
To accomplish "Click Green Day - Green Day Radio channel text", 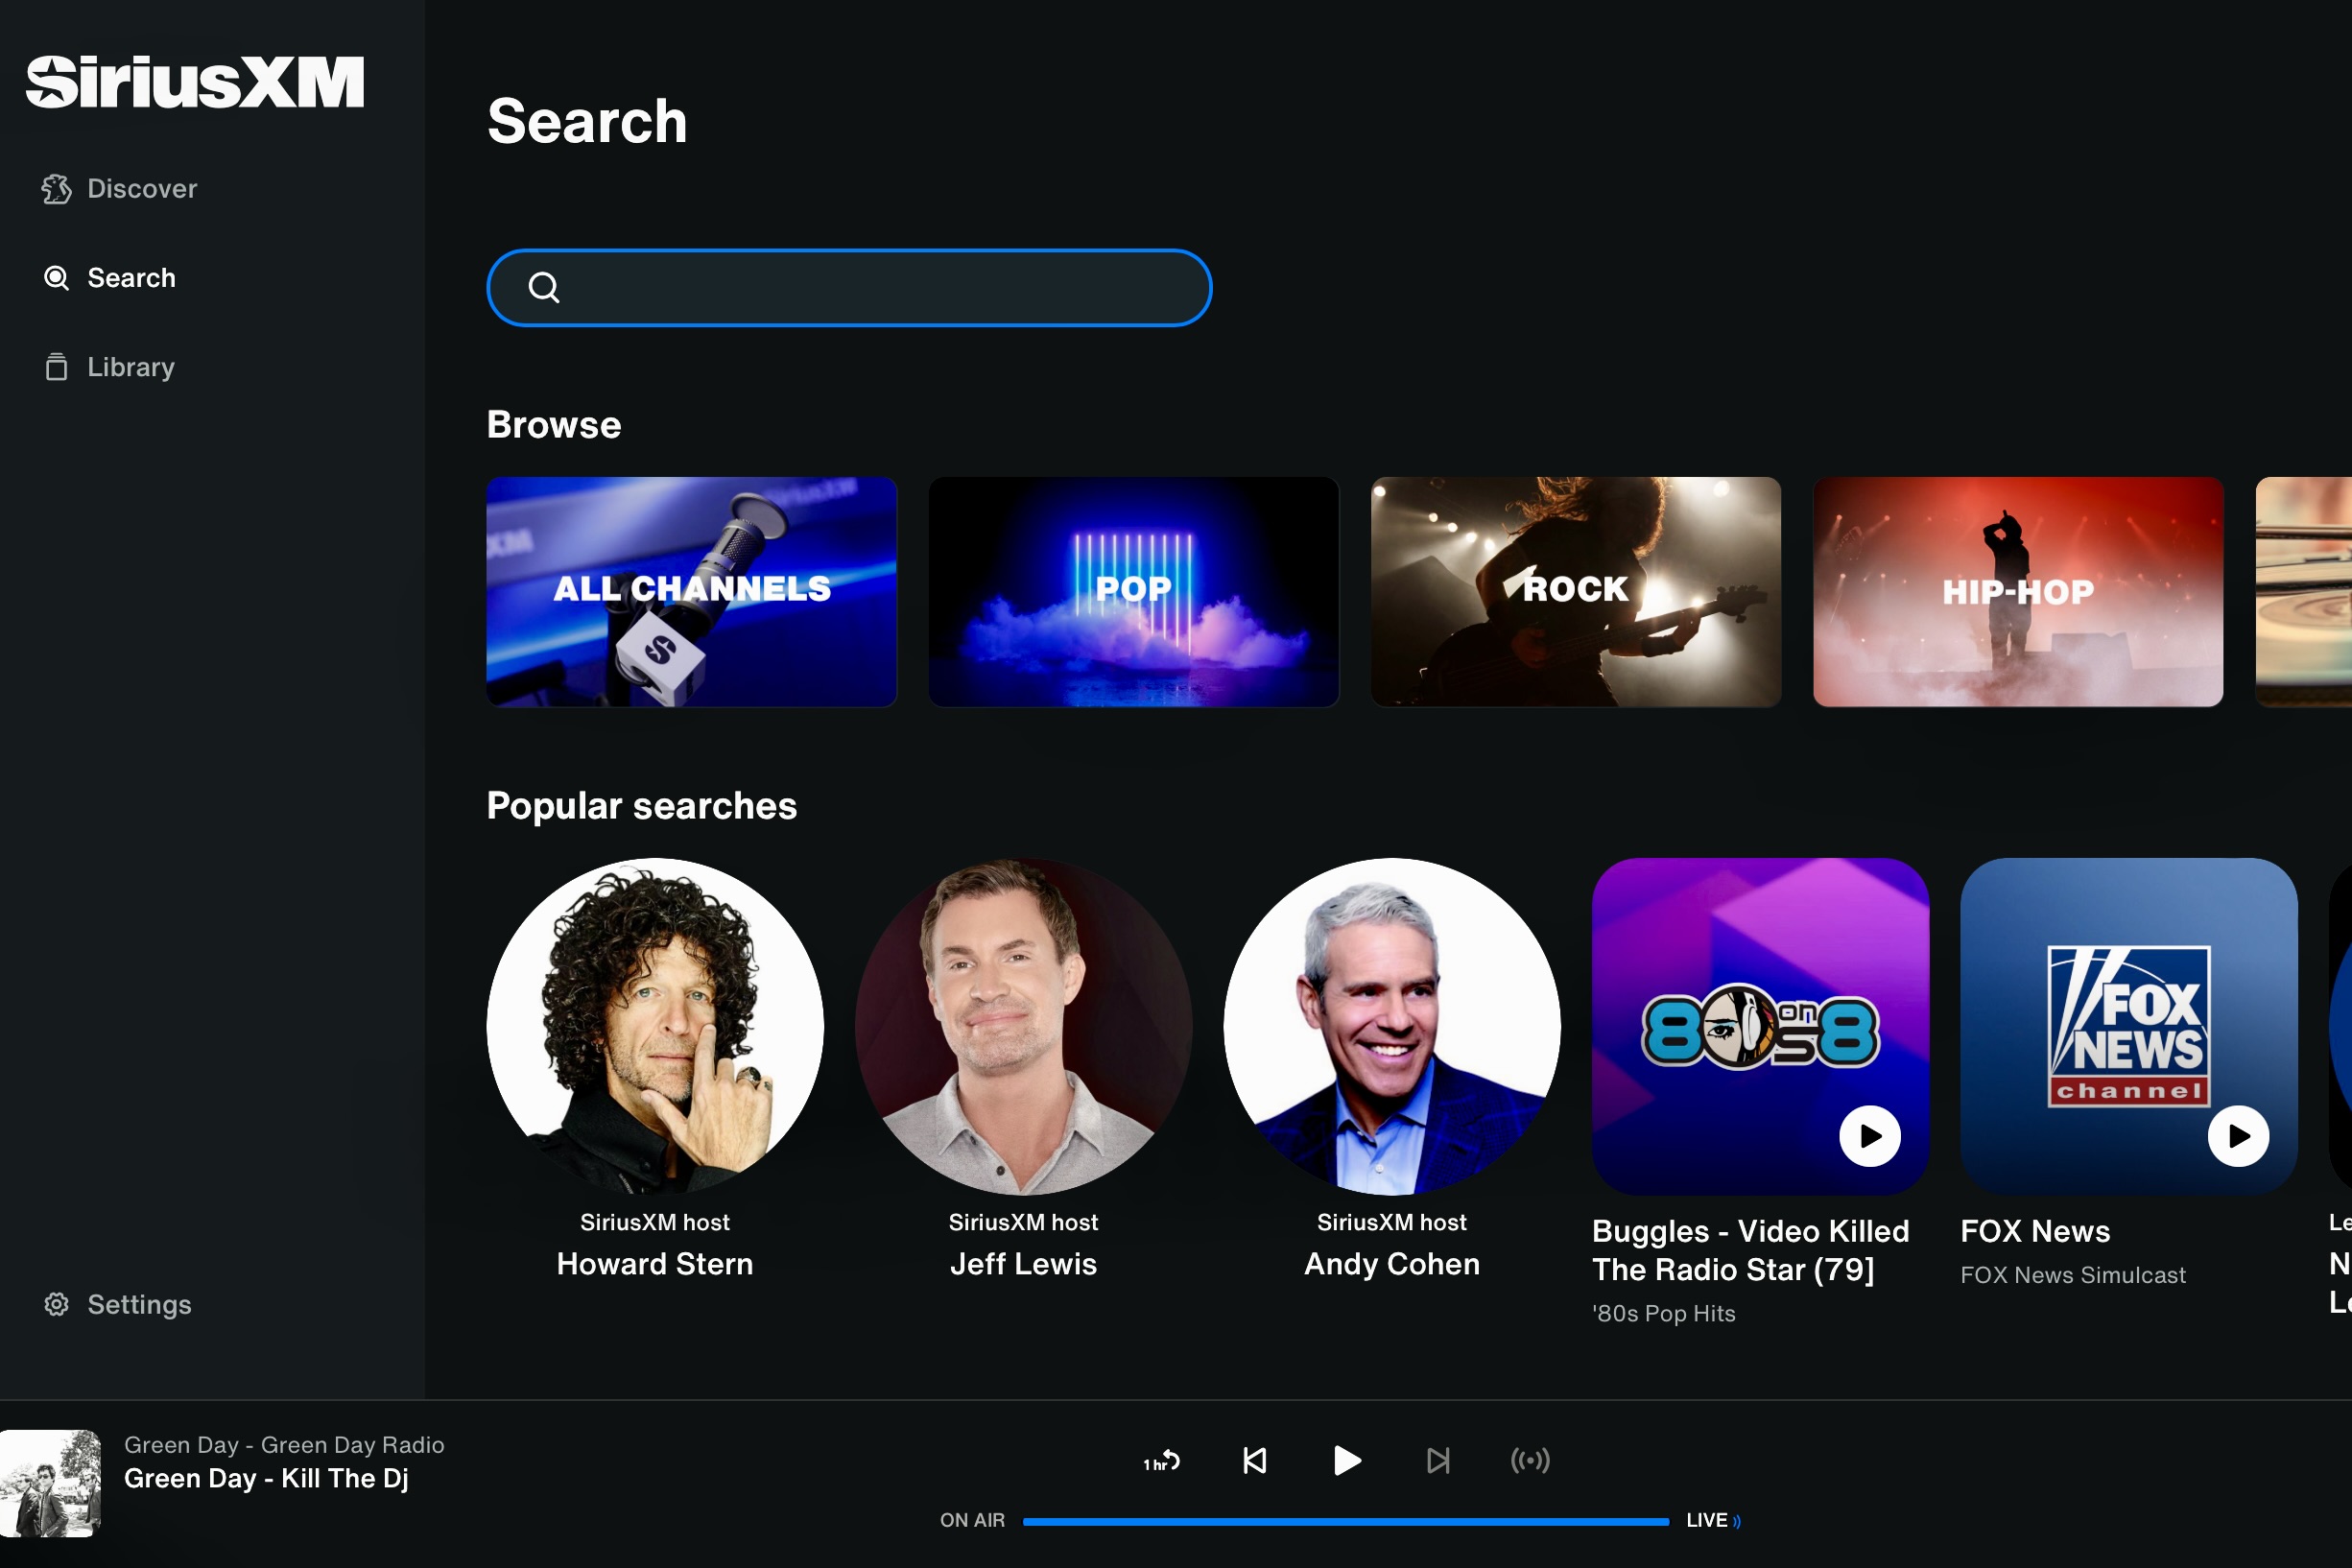I will (284, 1445).
